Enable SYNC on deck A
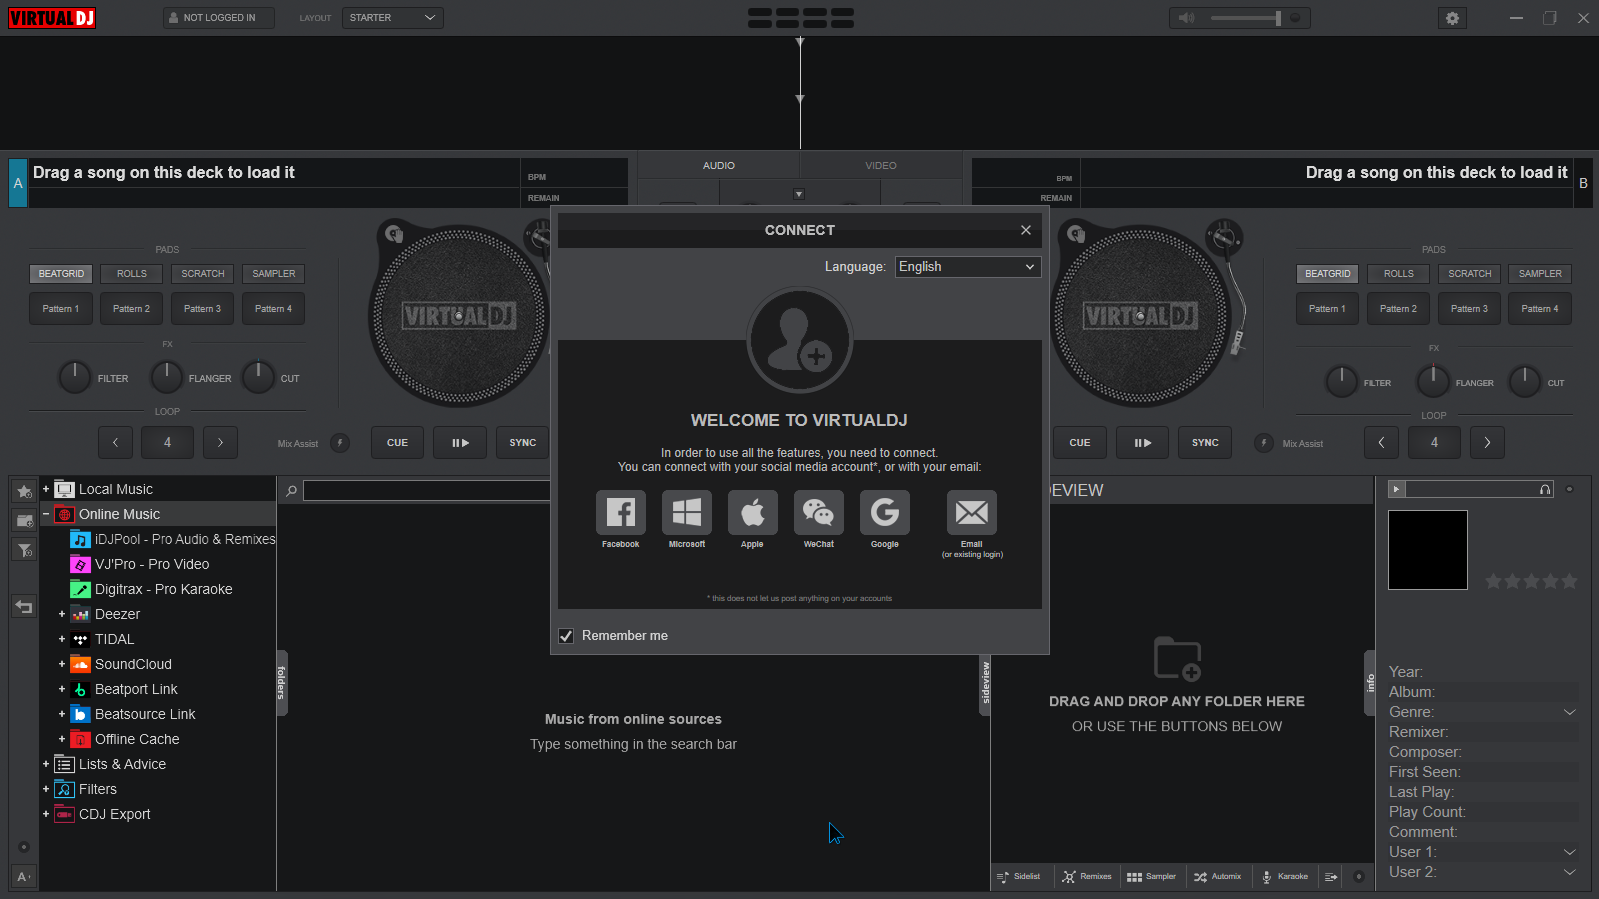Screen dimensions: 1599x899 (x=523, y=443)
